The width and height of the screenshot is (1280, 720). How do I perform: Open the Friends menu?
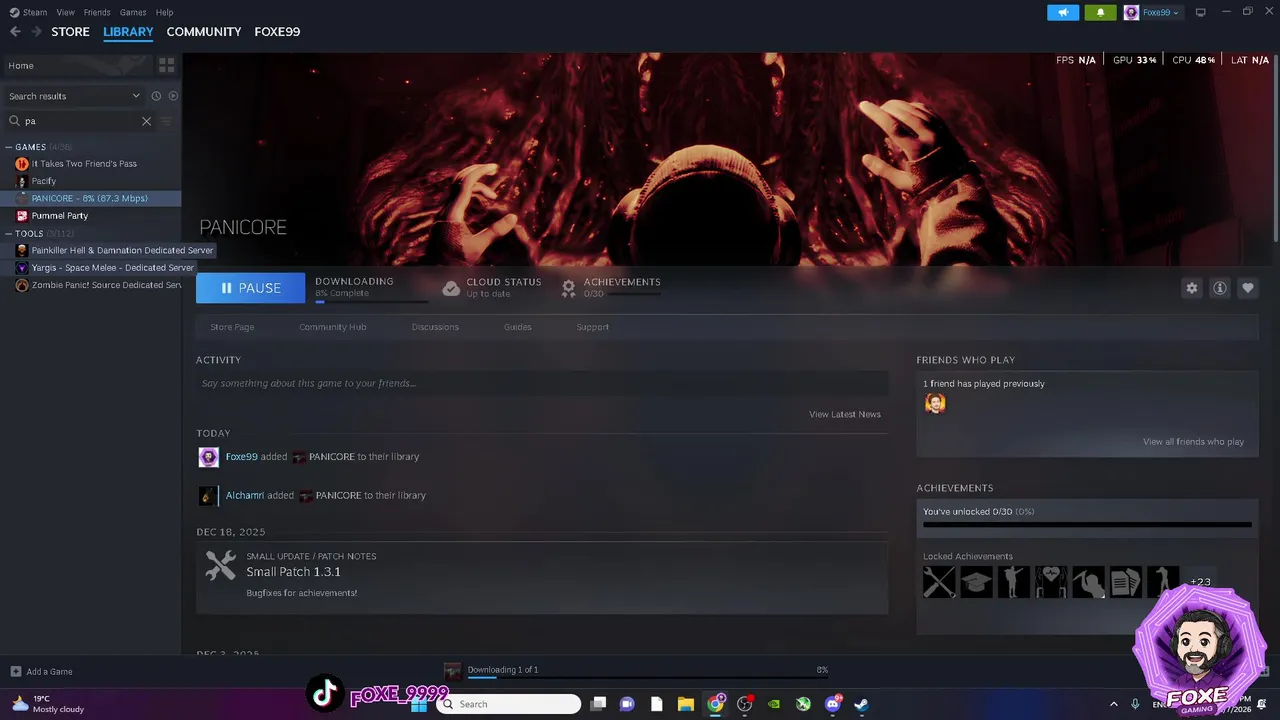97,12
